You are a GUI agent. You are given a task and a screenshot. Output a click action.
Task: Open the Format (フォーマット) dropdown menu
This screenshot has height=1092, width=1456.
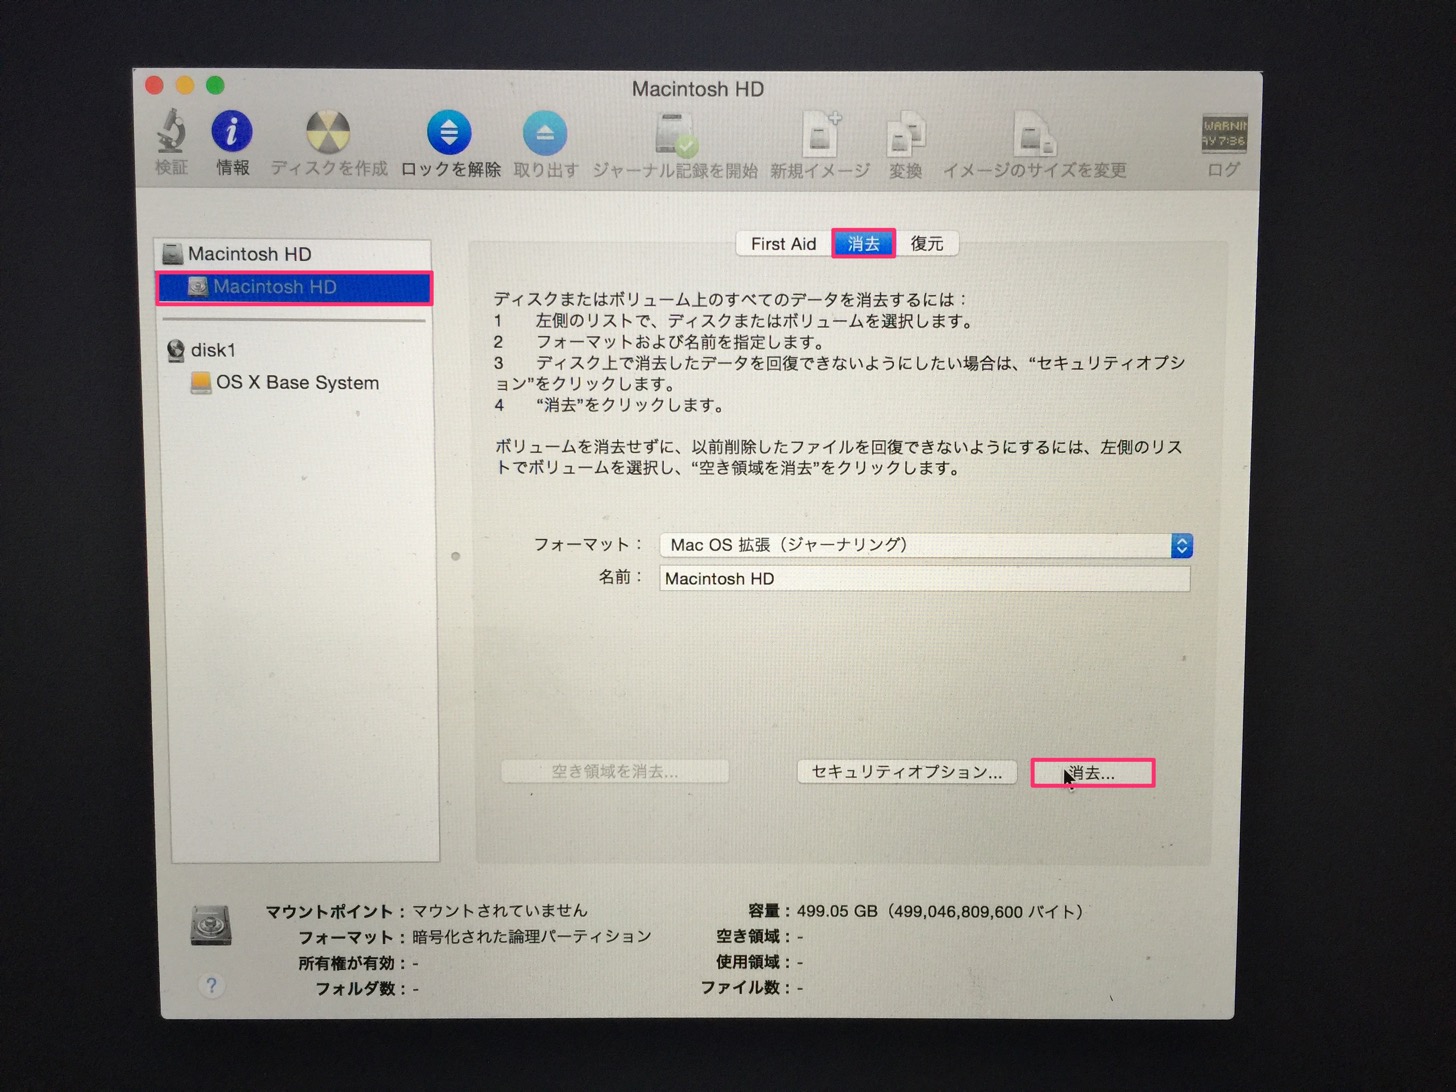pyautogui.click(x=926, y=545)
